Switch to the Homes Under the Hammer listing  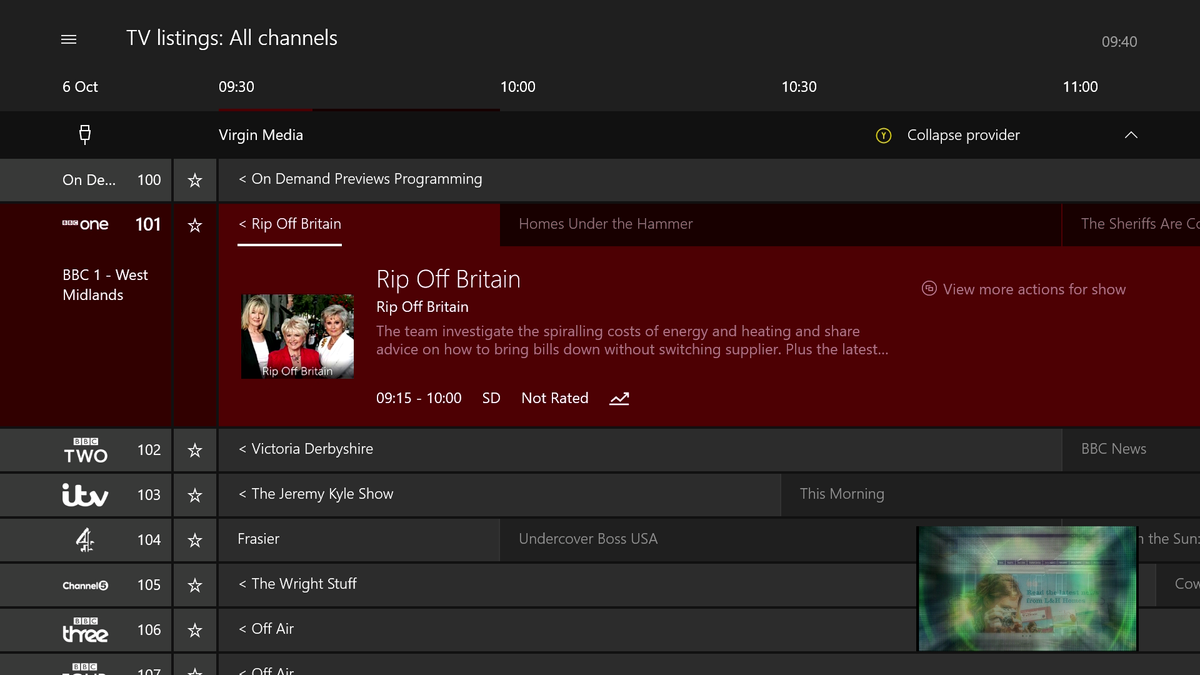(x=605, y=224)
